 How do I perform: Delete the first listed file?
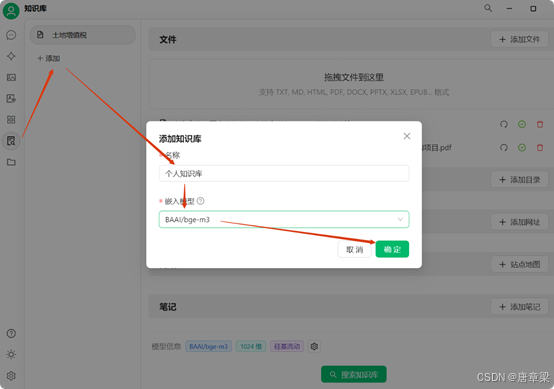(540, 124)
